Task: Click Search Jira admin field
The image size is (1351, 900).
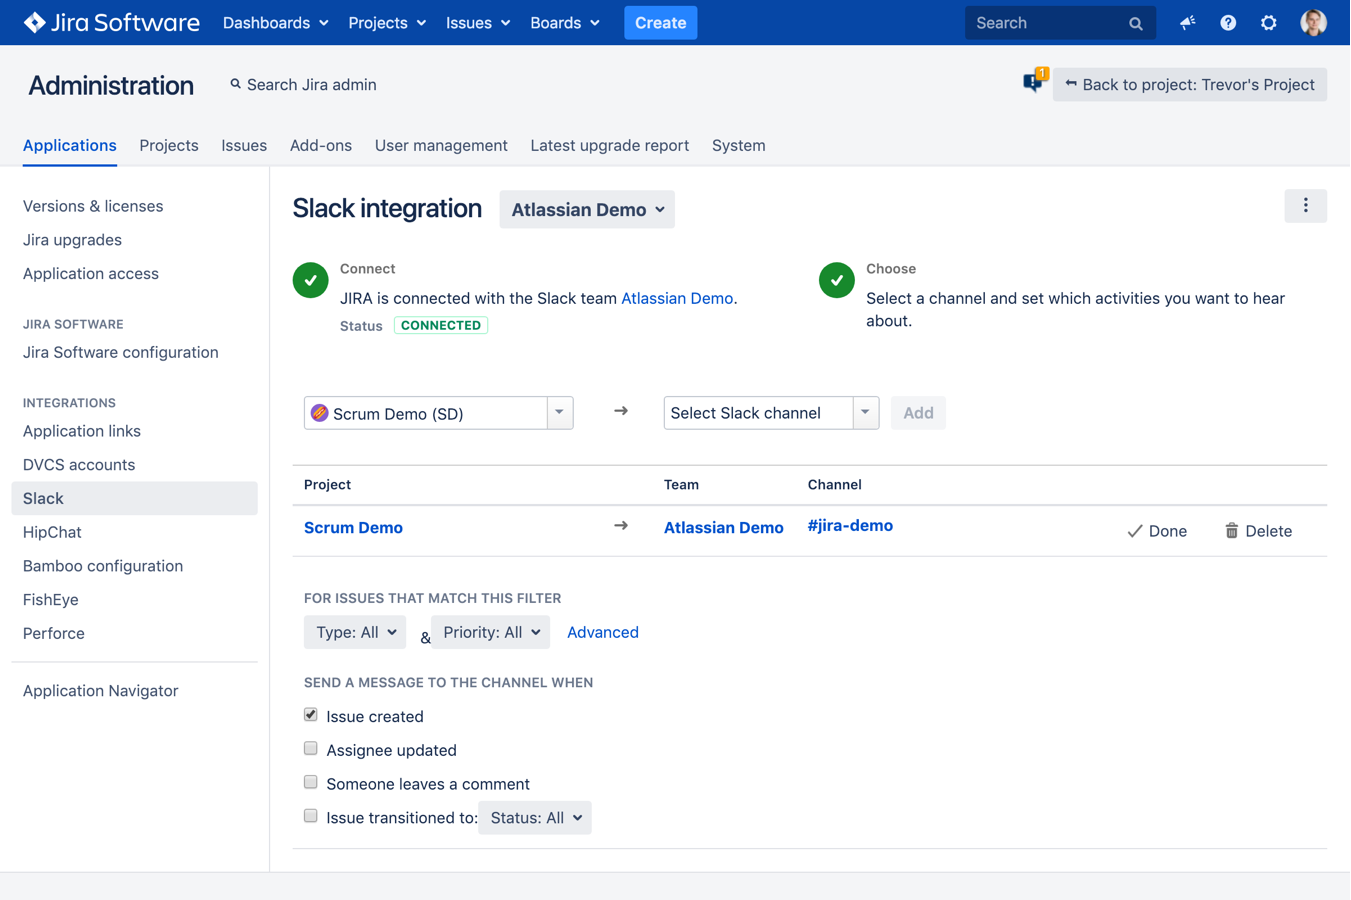Action: pyautogui.click(x=303, y=85)
